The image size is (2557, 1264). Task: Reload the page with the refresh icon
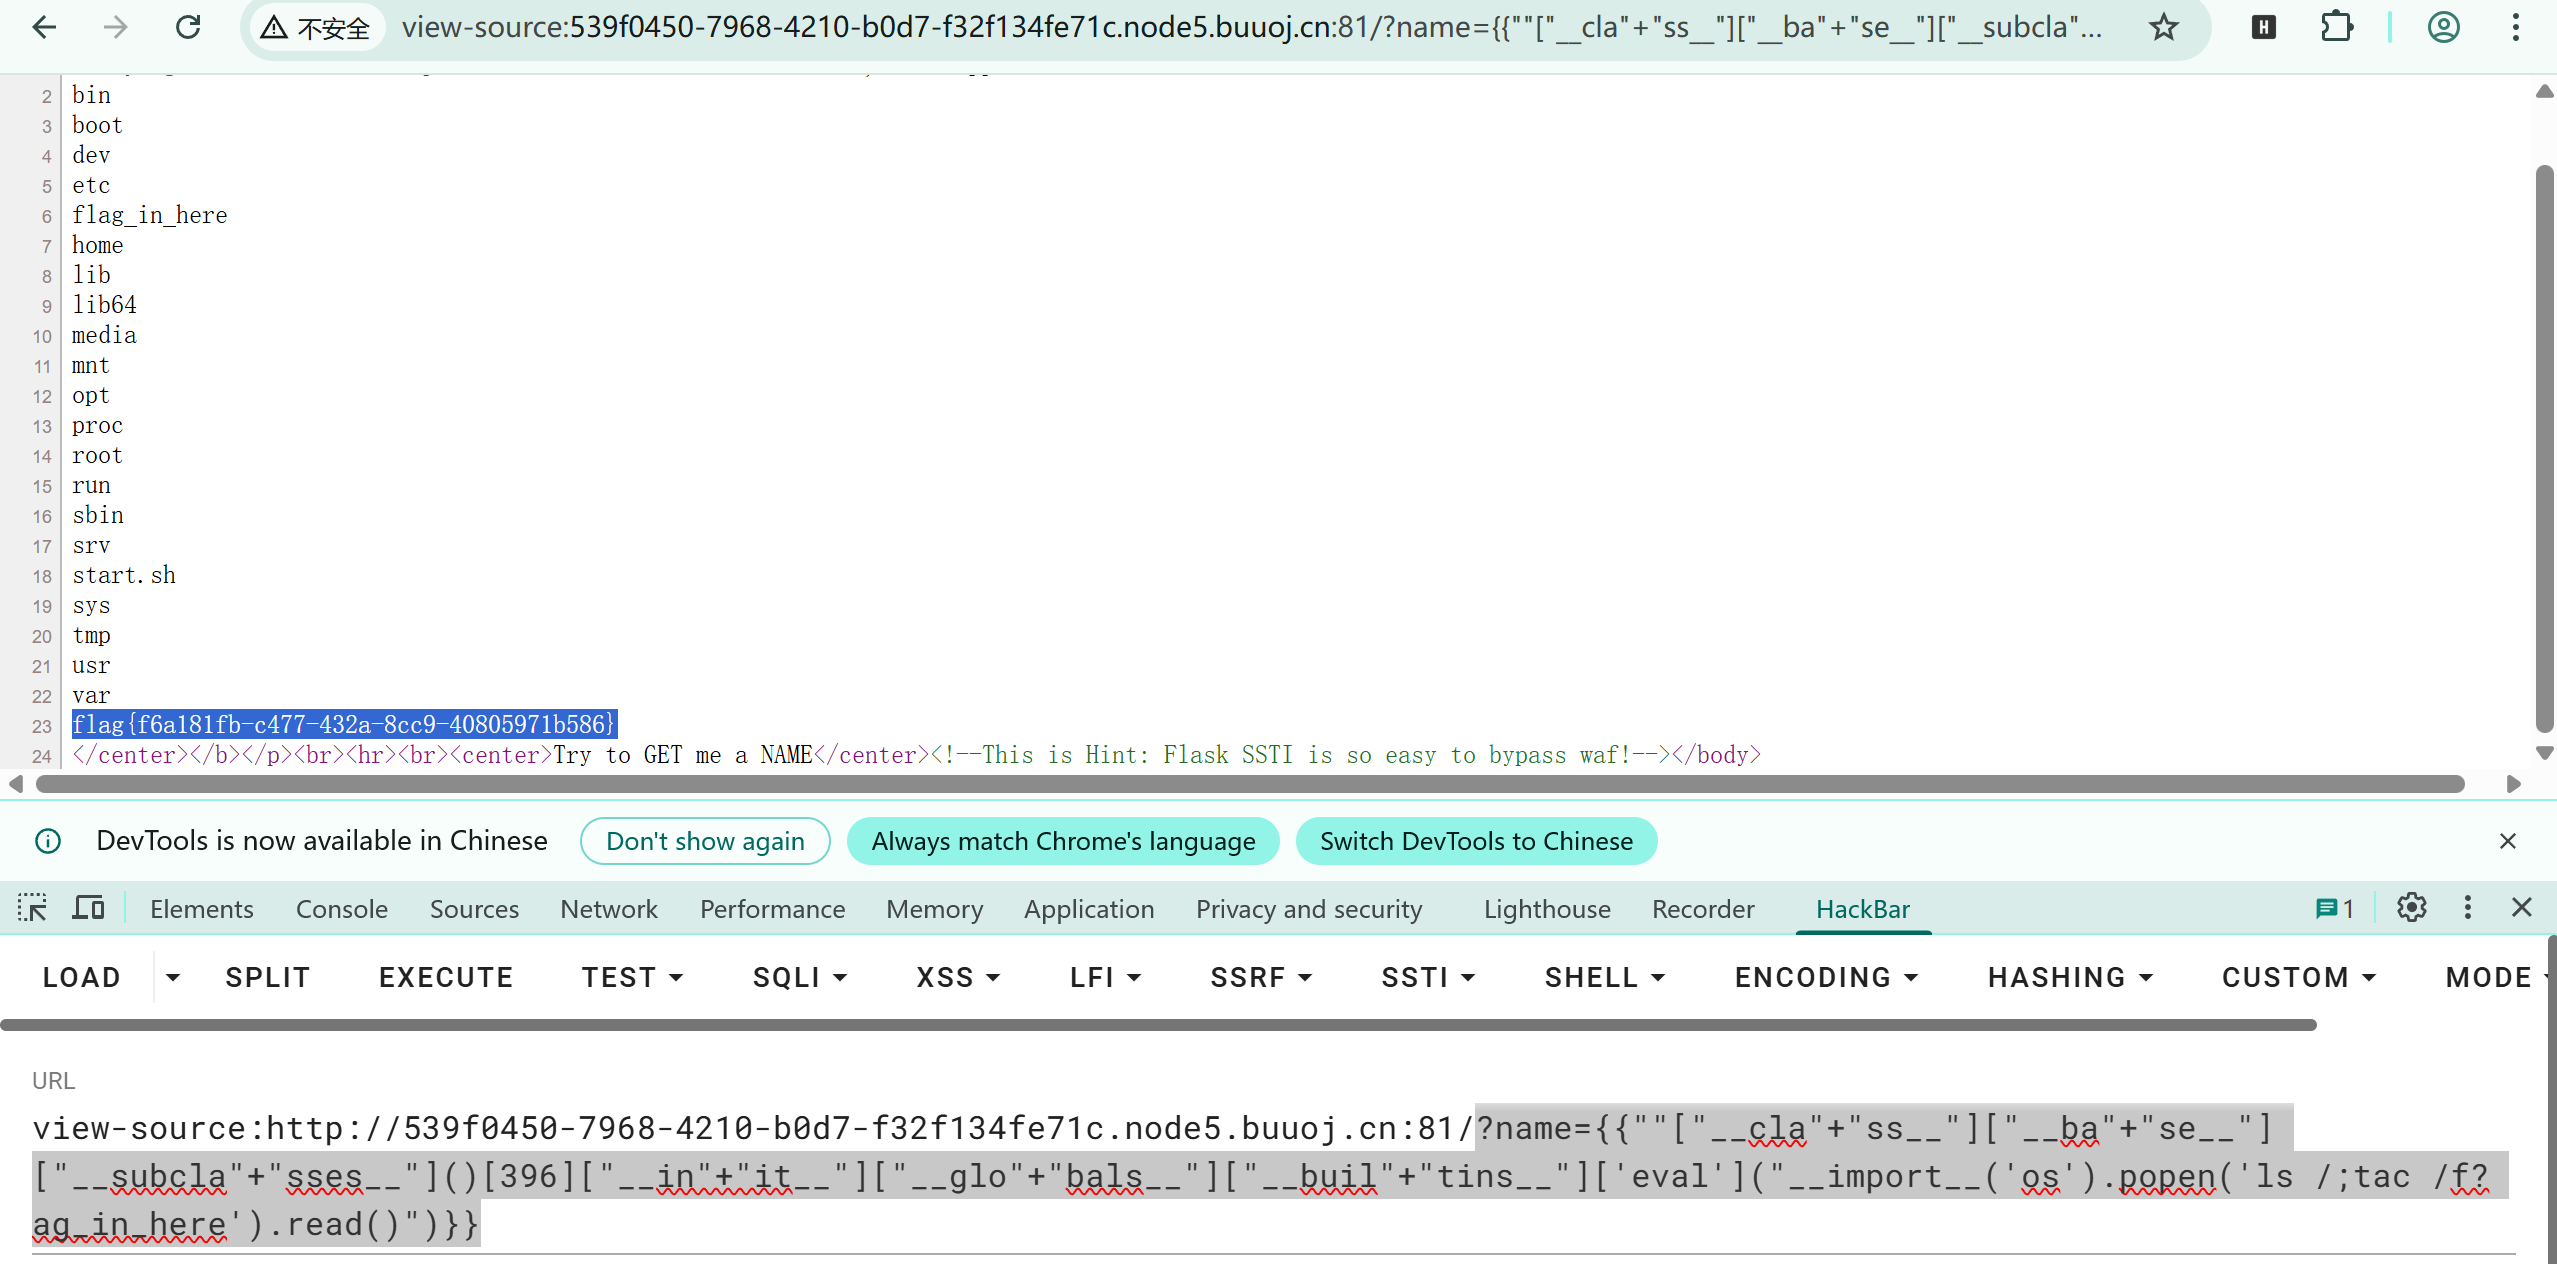point(188,27)
